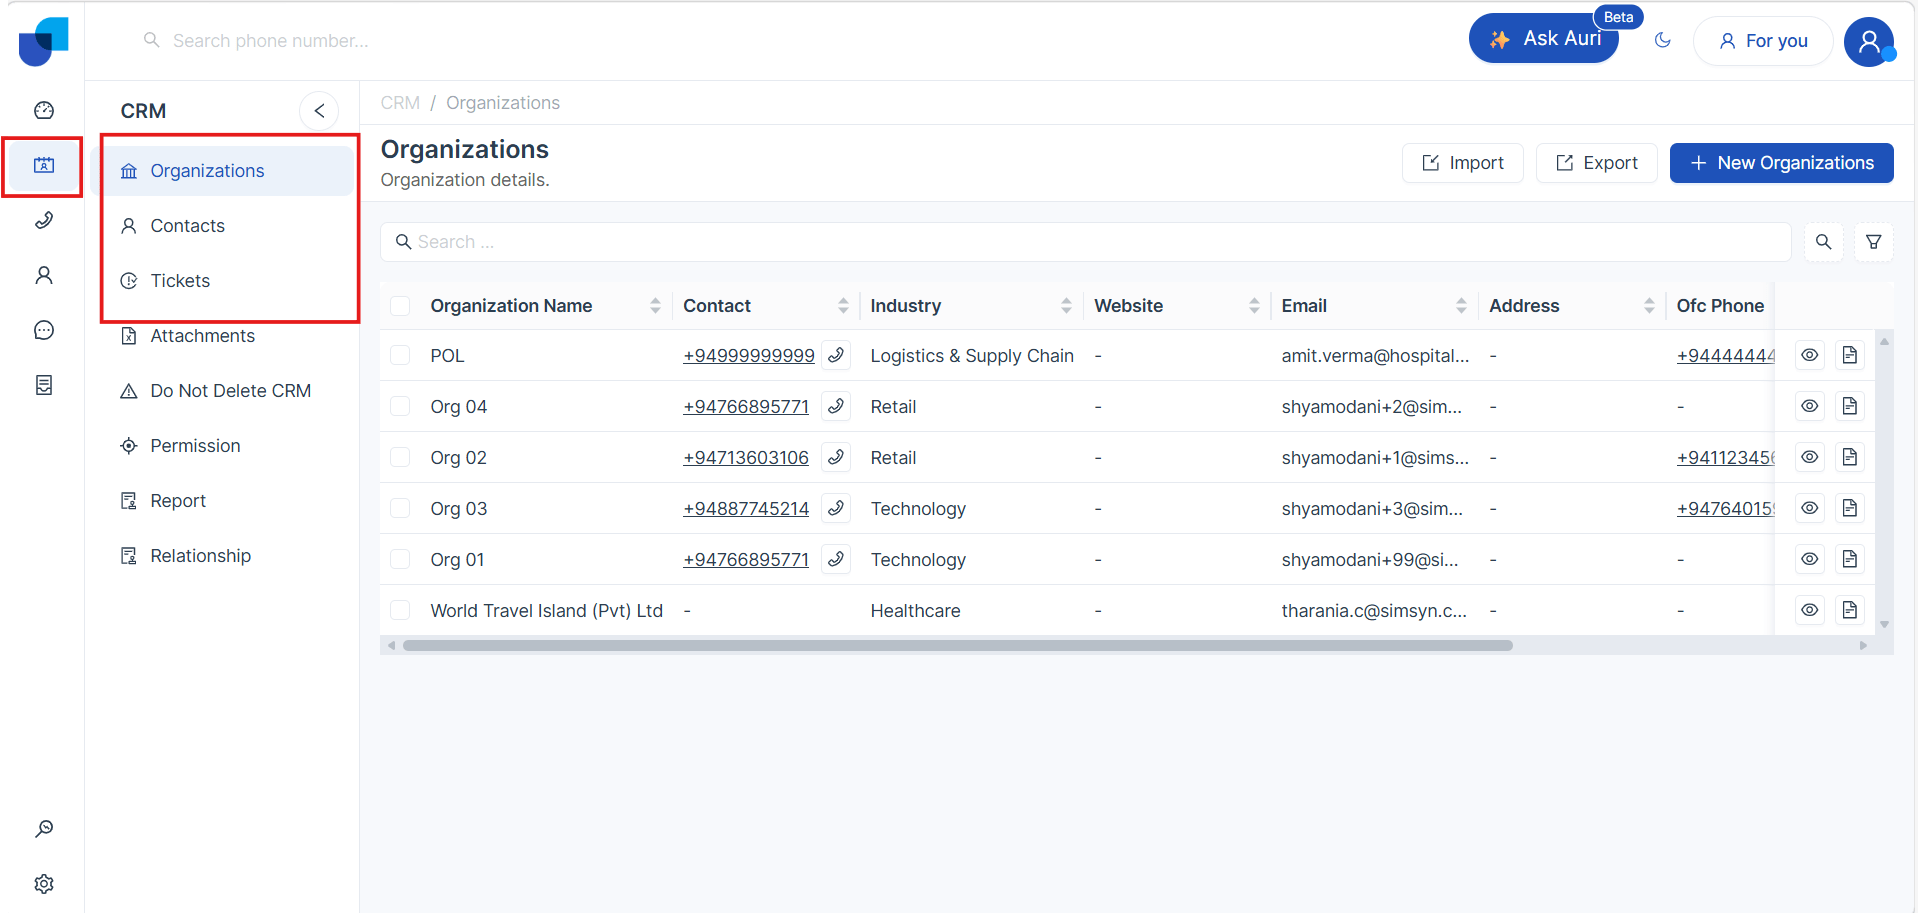The image size is (1918, 913).
Task: Tick the Org 03 row checkbox
Action: click(400, 508)
